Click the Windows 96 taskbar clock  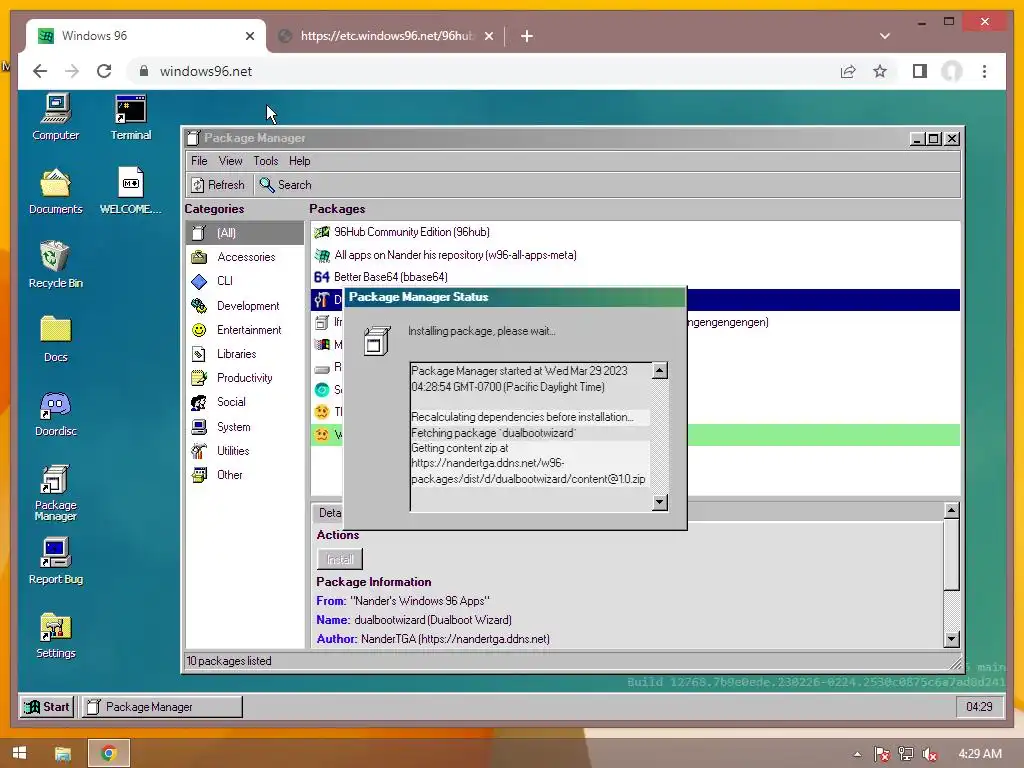979,707
